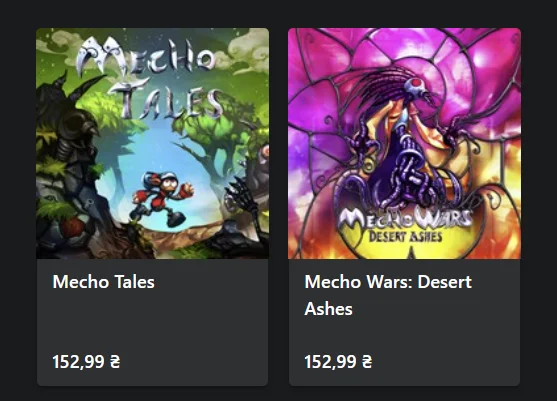
Task: Click the Mecho Tales title text
Action: coord(103,282)
